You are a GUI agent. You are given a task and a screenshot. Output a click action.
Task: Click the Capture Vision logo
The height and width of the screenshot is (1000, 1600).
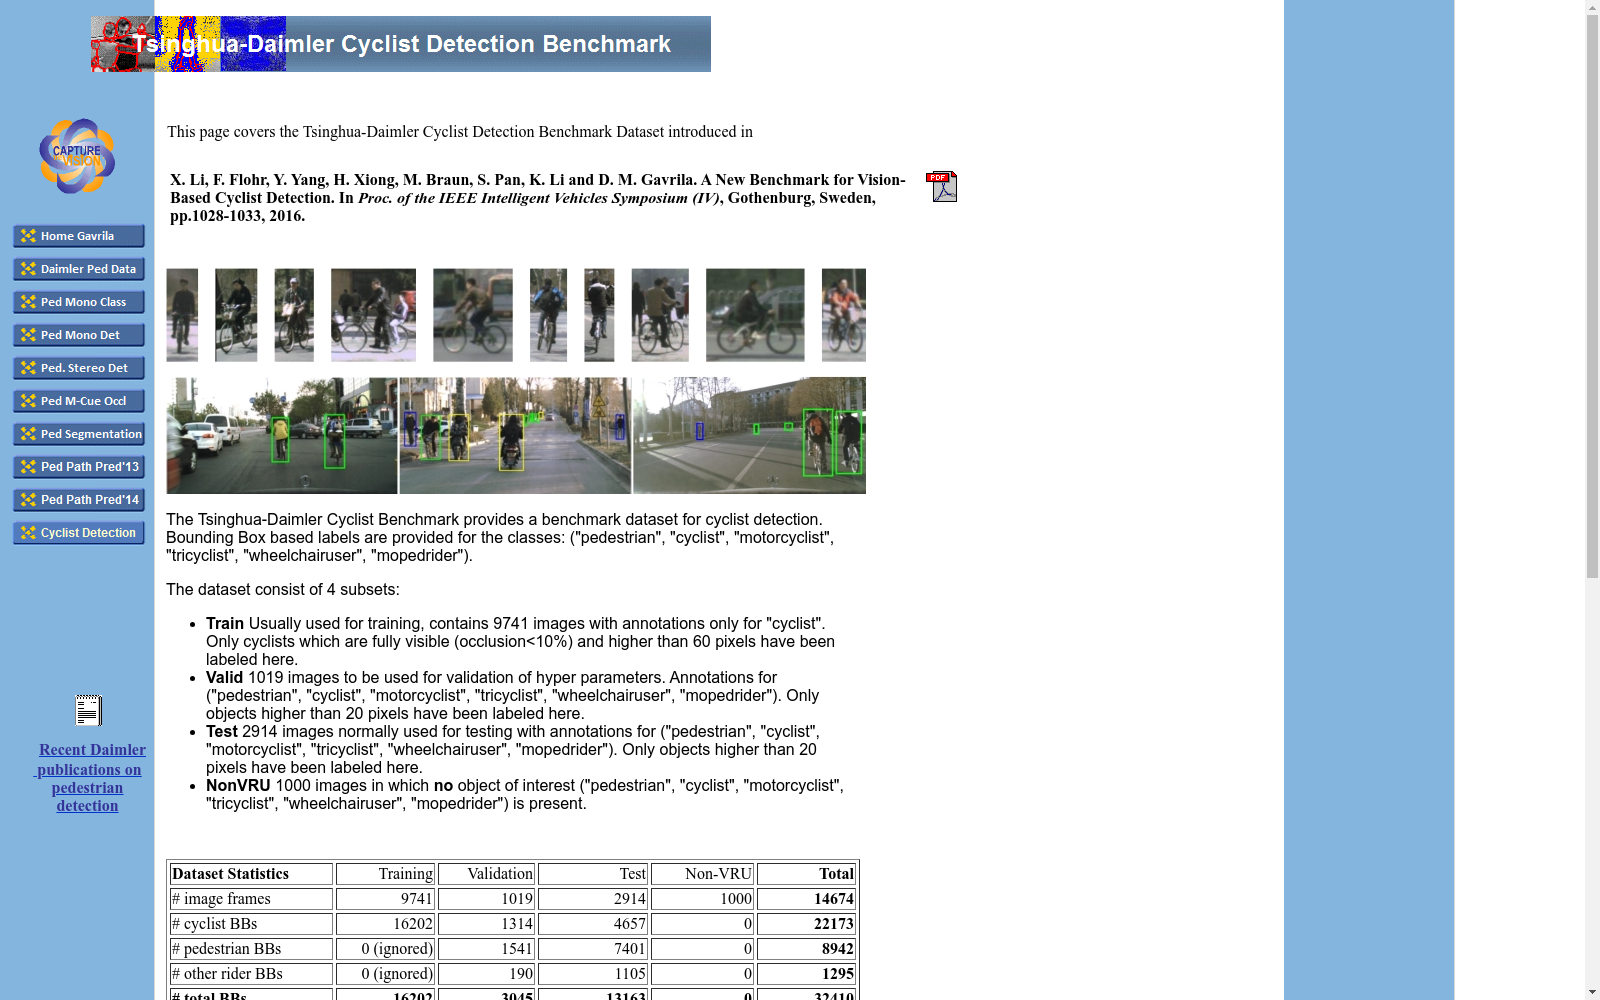tap(77, 156)
